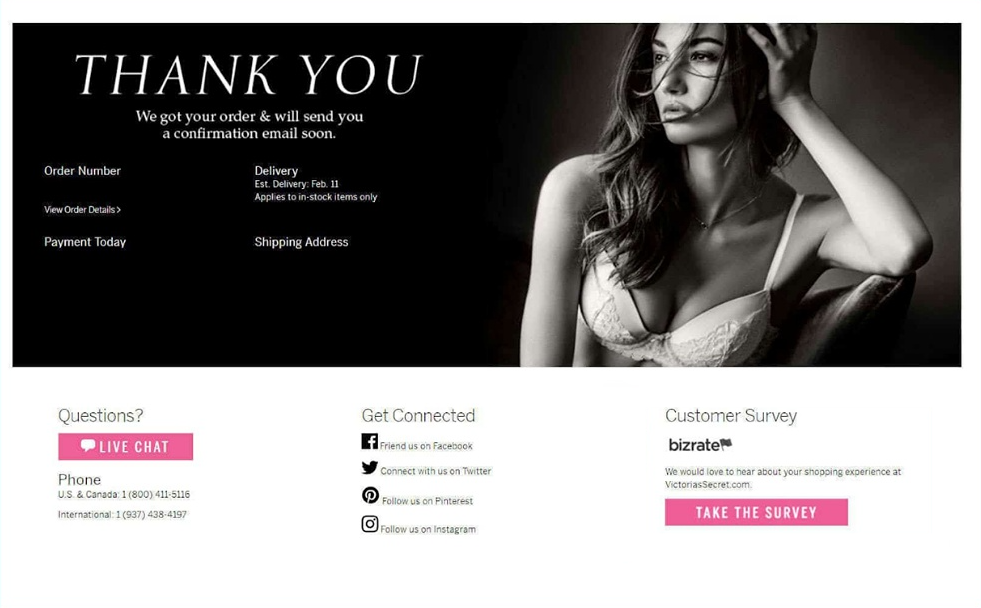The image size is (981, 608).
Task: Open the Live Chat button
Action: click(126, 447)
